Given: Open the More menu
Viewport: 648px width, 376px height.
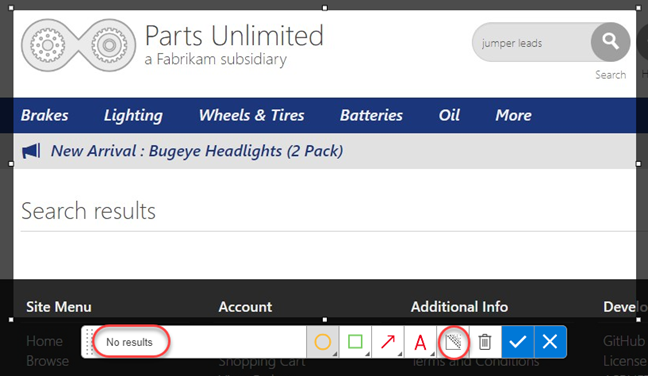Looking at the screenshot, I should tap(513, 115).
